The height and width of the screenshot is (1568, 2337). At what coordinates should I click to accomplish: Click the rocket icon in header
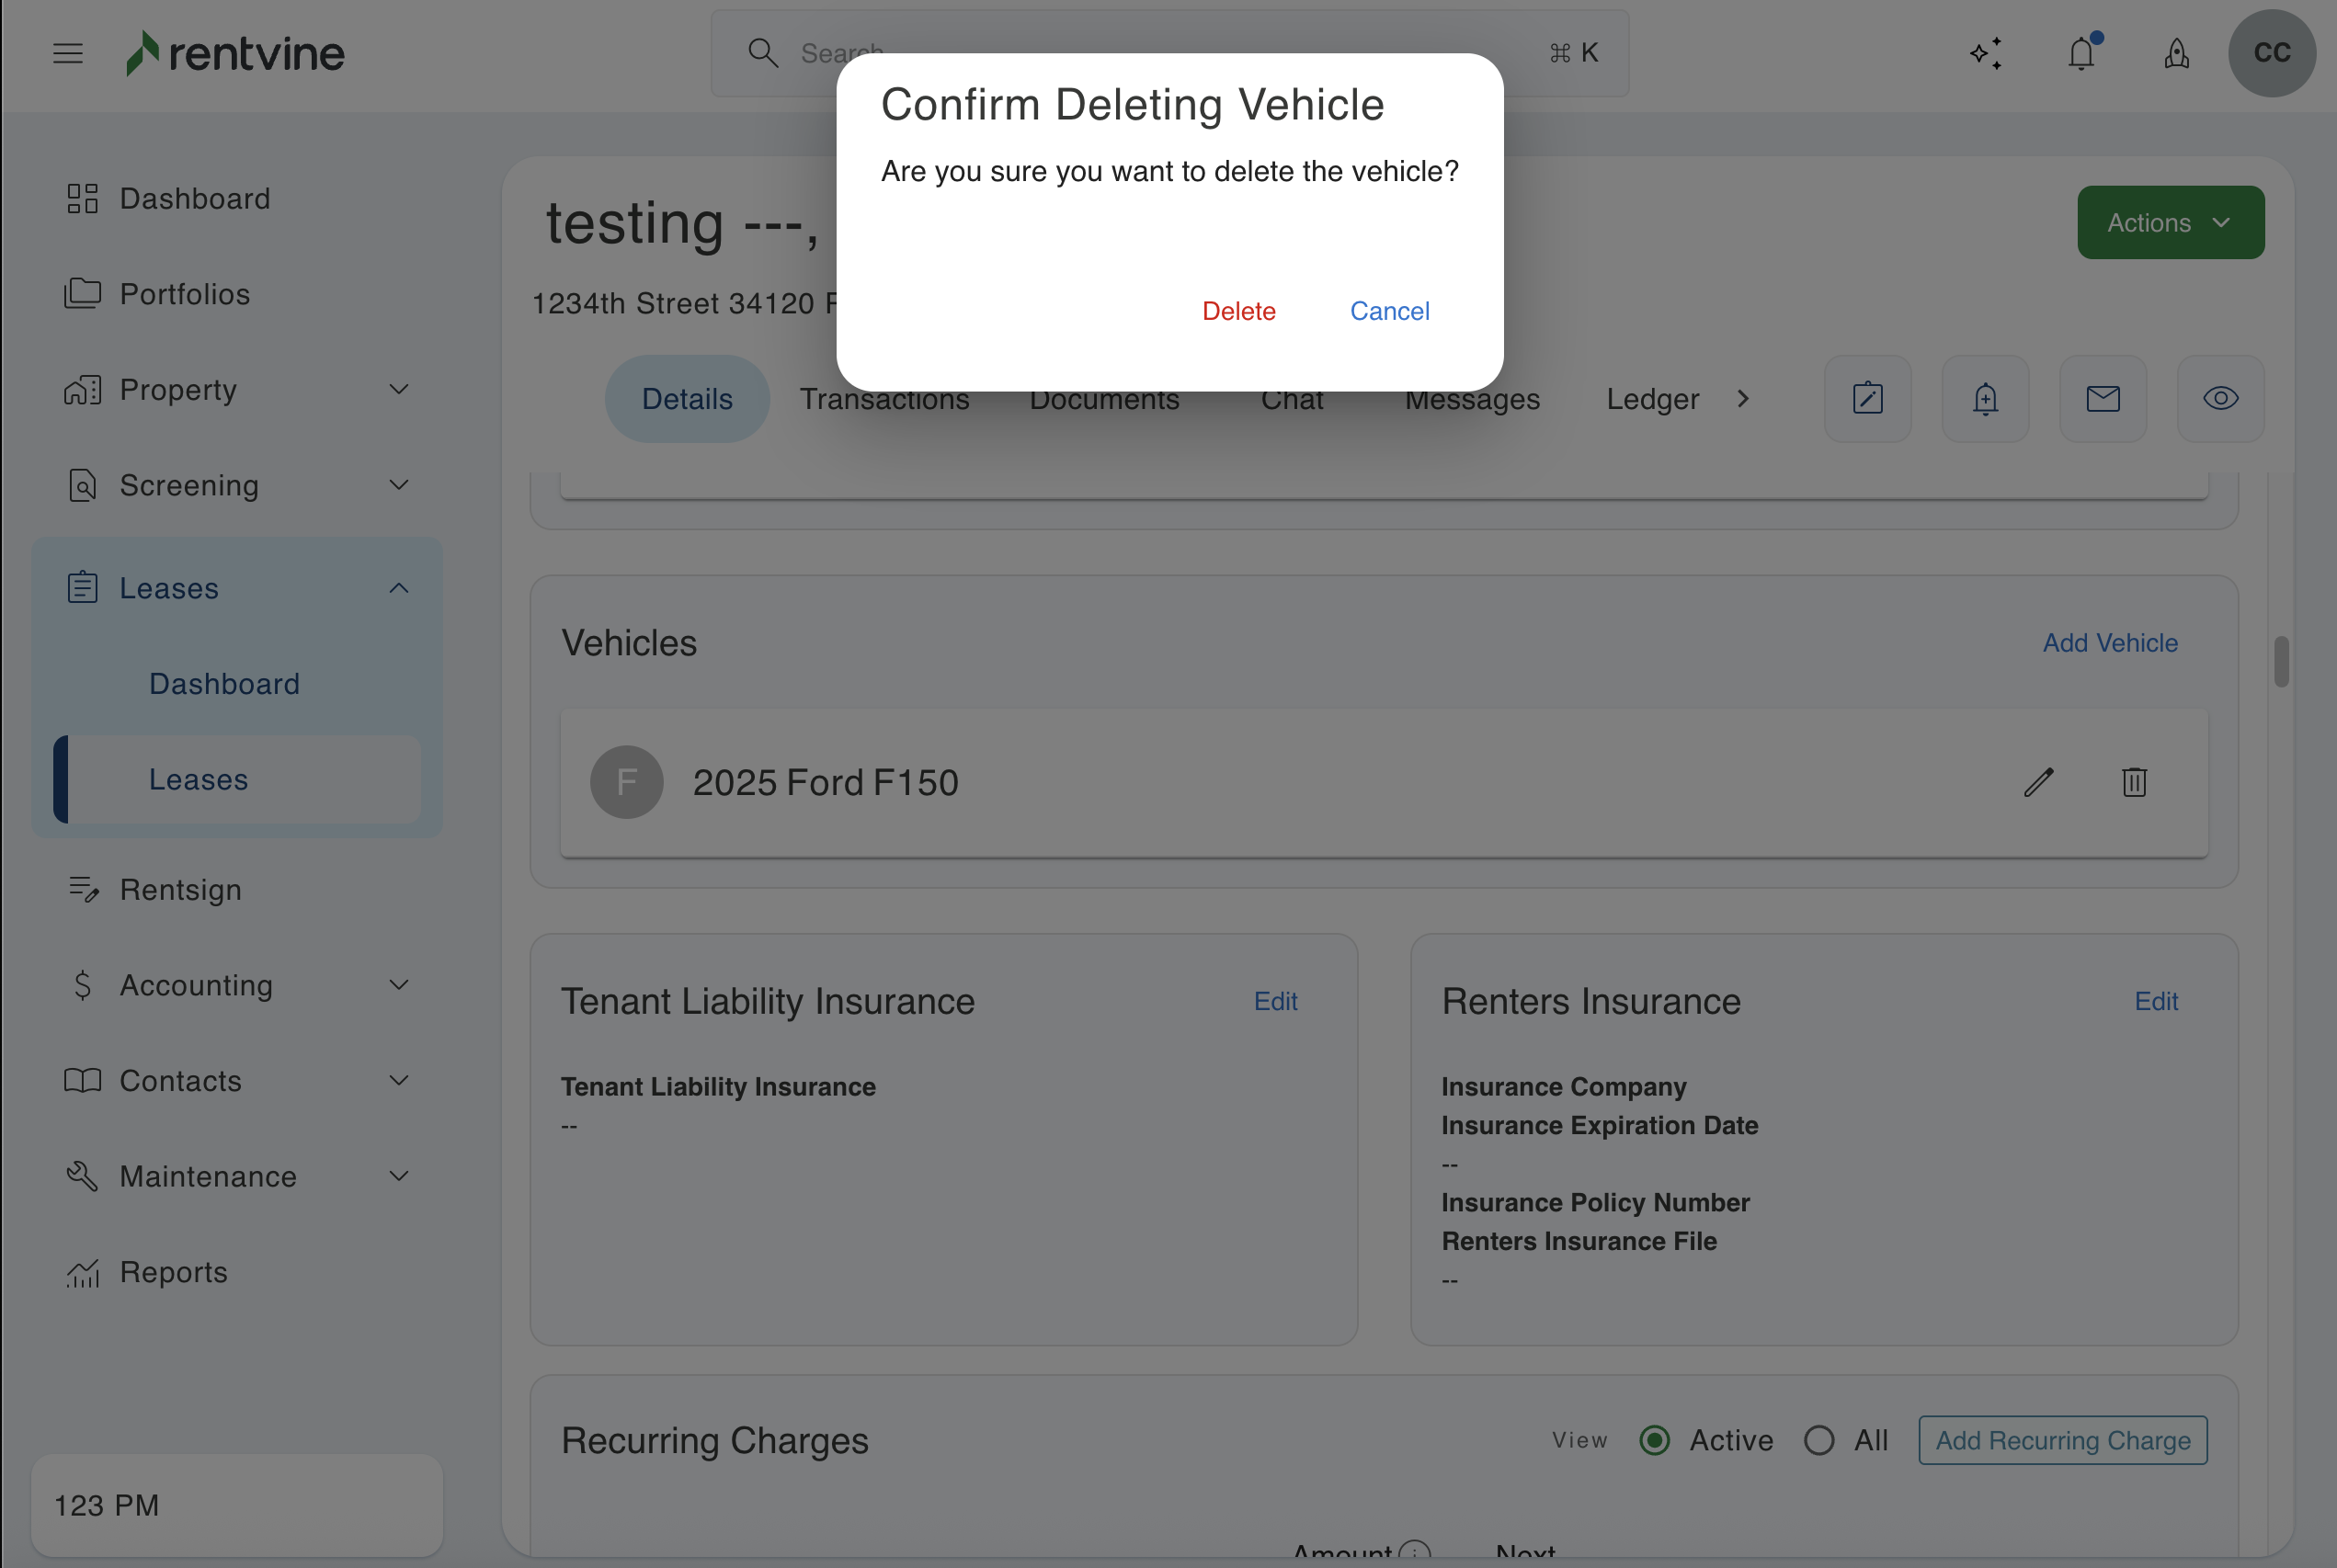[x=2177, y=53]
